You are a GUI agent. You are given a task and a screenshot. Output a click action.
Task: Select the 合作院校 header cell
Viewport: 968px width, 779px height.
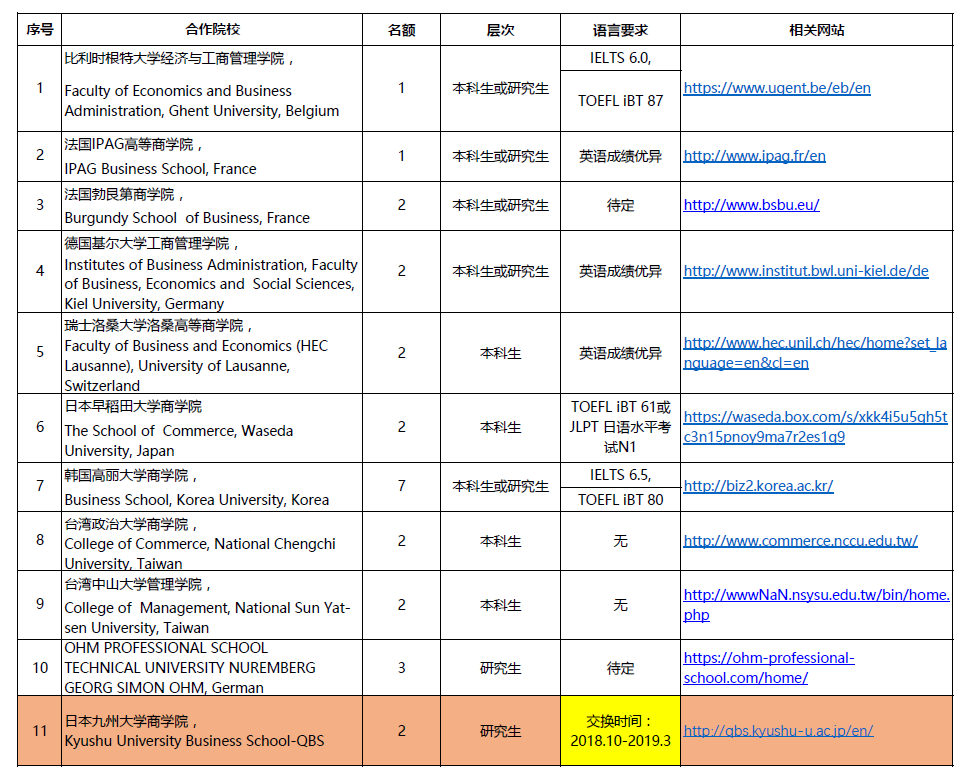click(212, 30)
